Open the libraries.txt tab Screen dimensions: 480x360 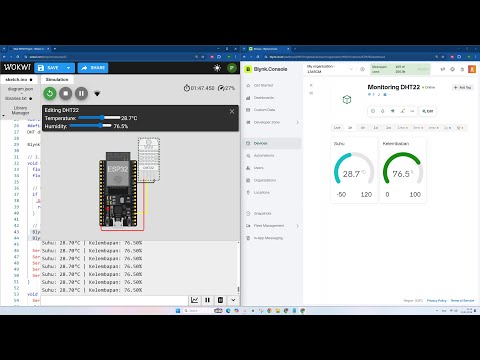(18, 98)
